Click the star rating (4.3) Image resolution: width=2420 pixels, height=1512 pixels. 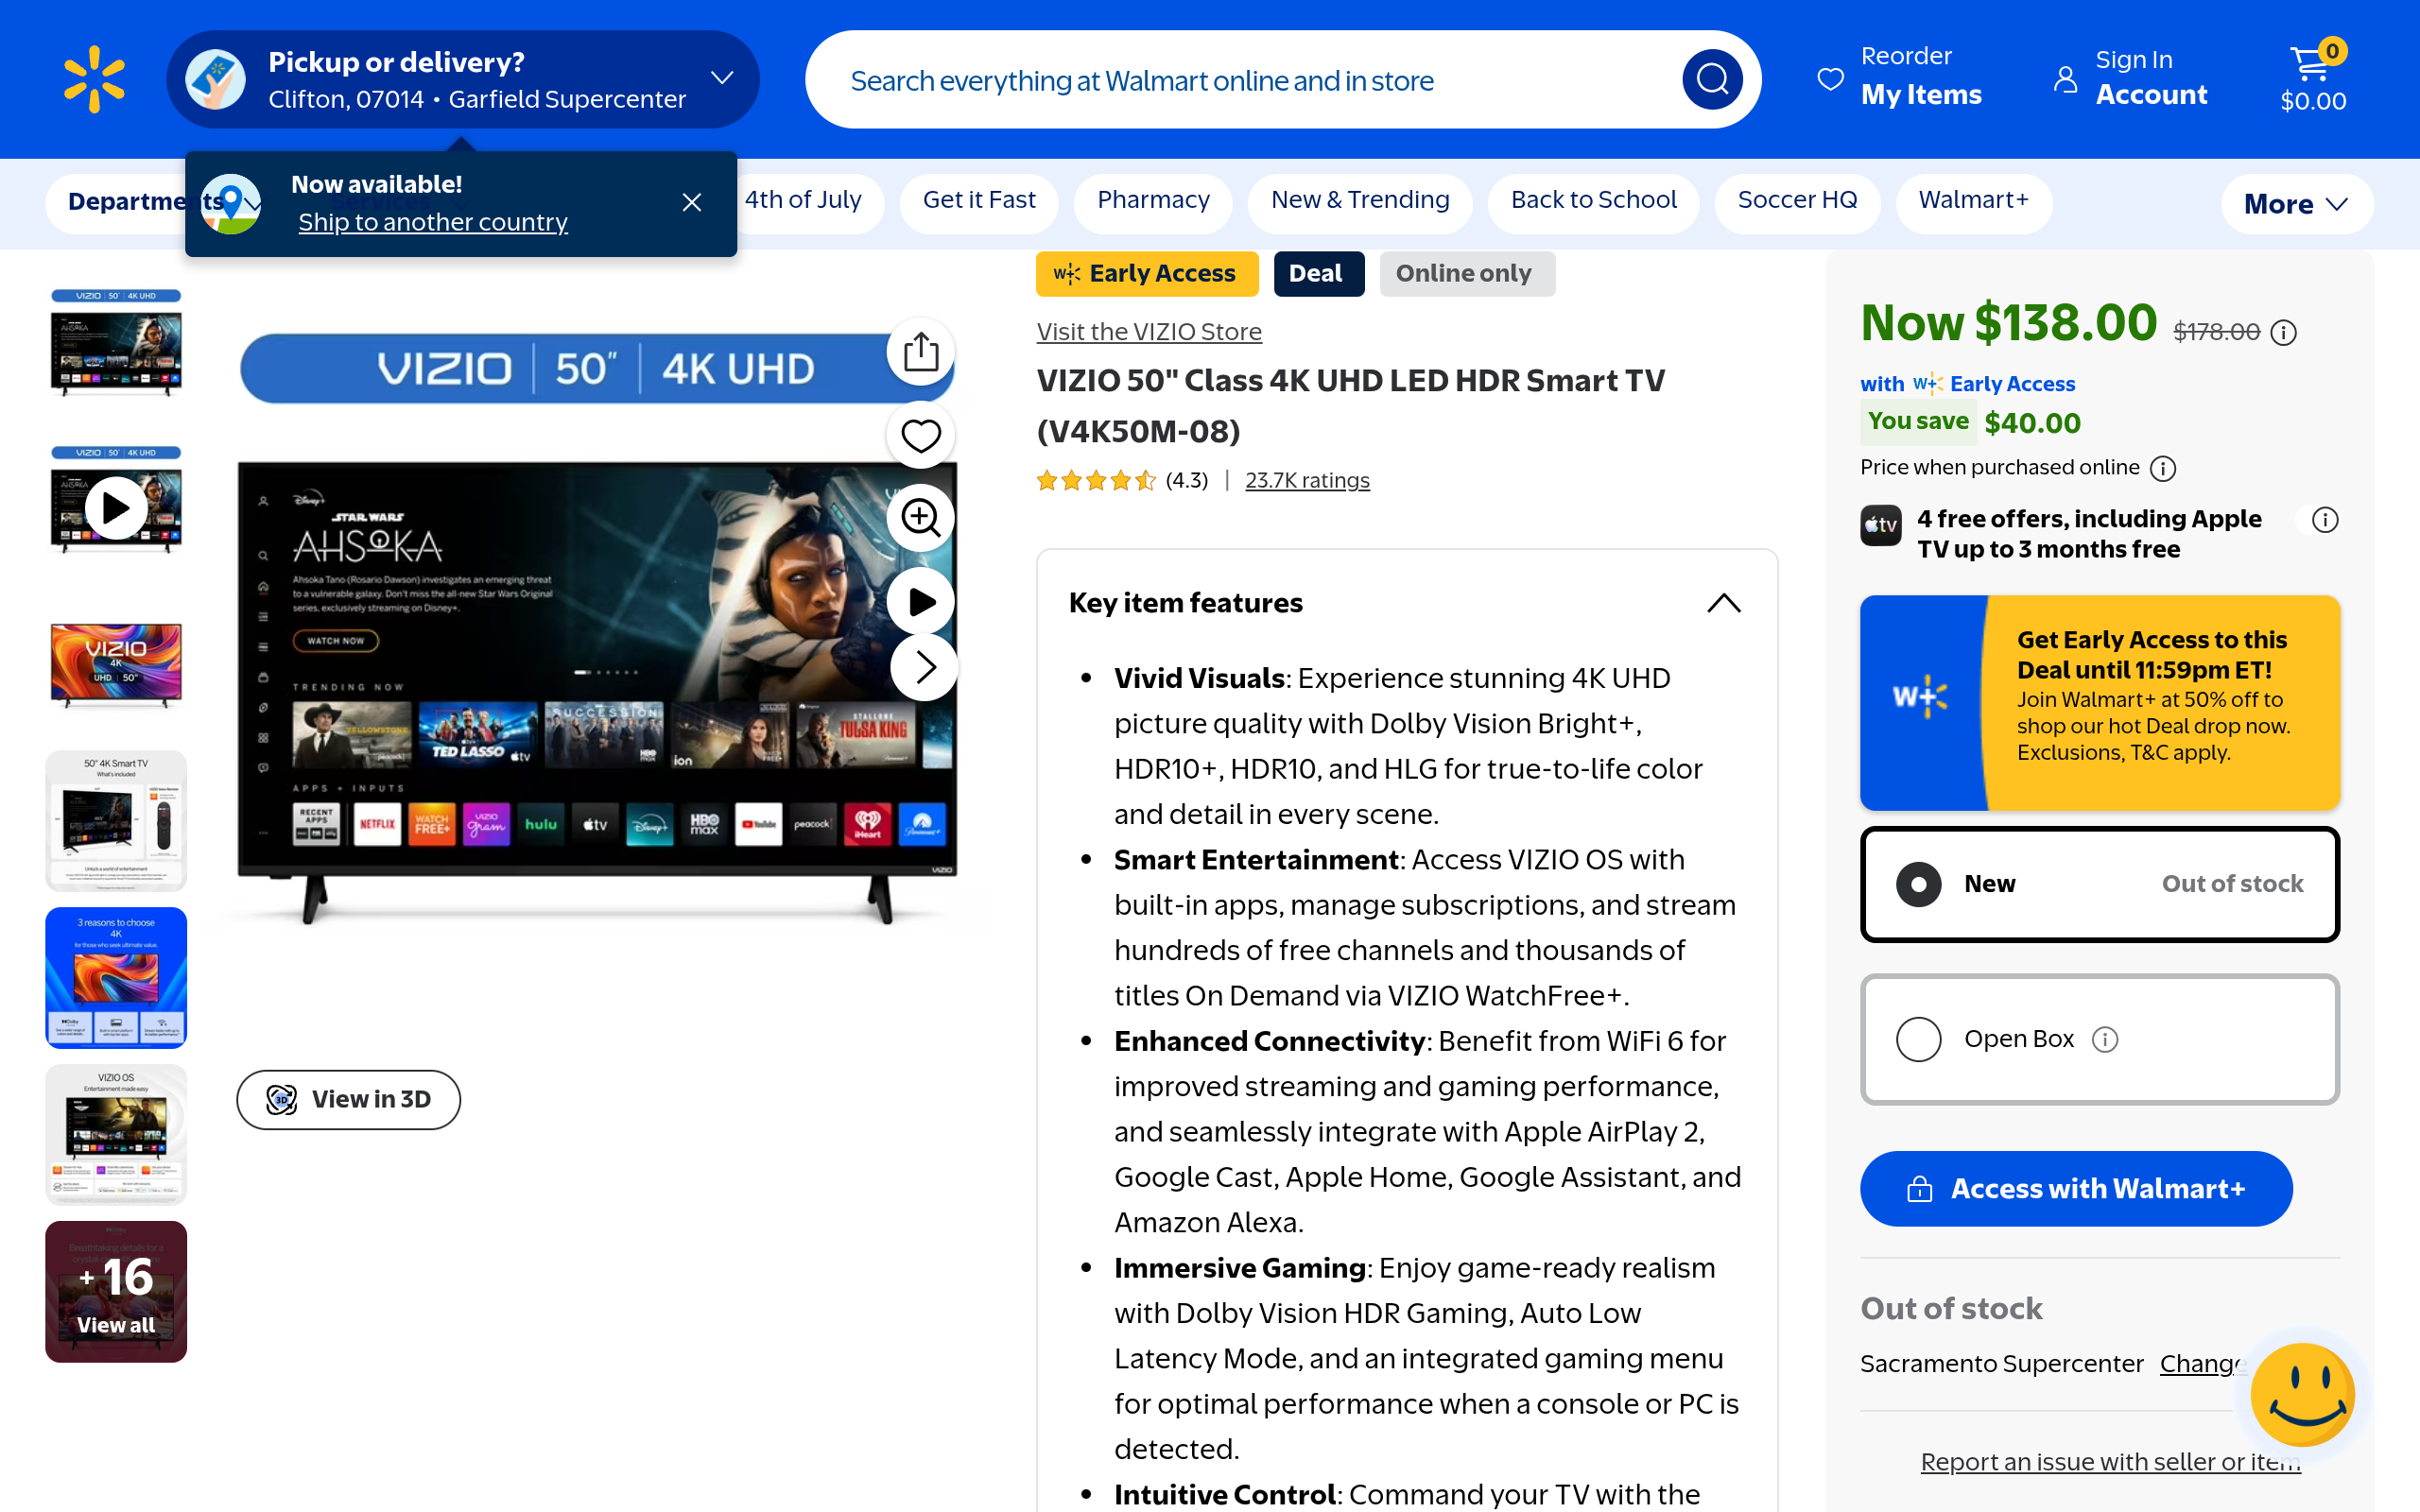[x=1122, y=481]
